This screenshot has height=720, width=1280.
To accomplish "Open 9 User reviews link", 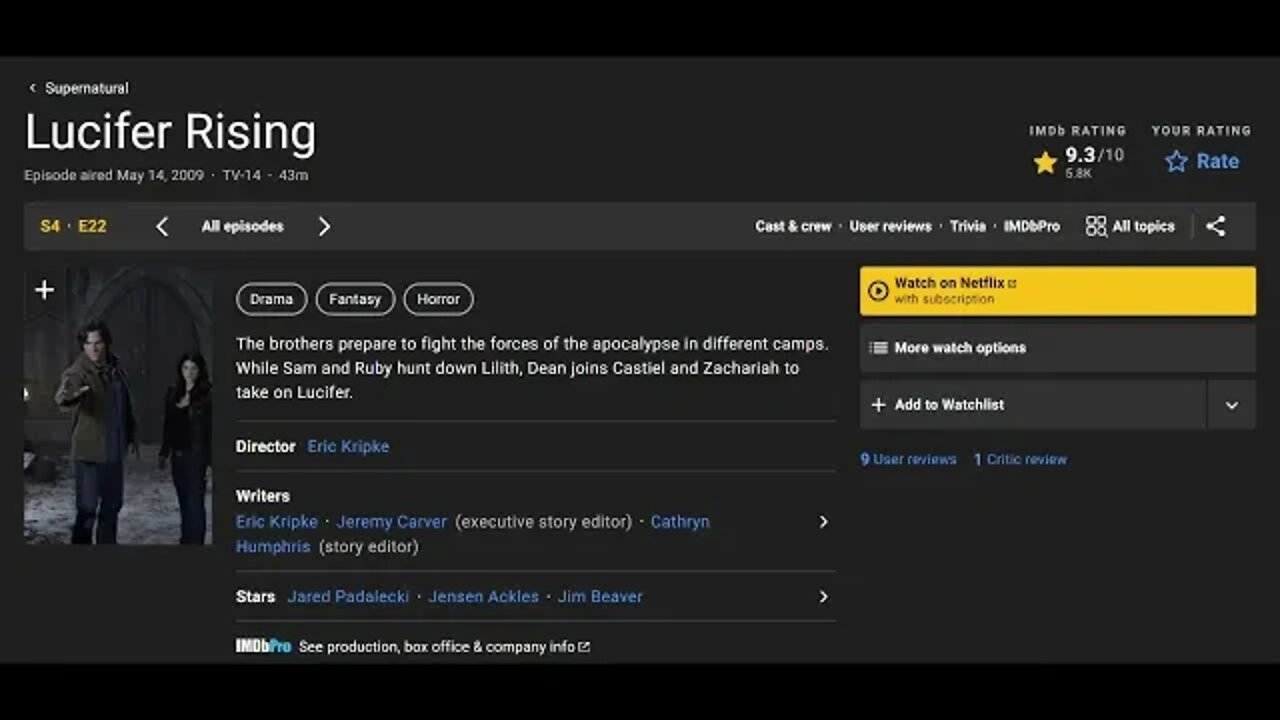I will (x=908, y=459).
